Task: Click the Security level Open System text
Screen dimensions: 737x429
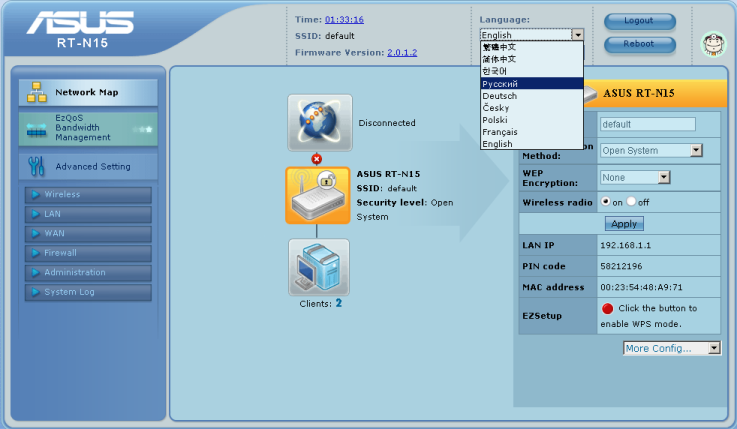Action: point(405,210)
